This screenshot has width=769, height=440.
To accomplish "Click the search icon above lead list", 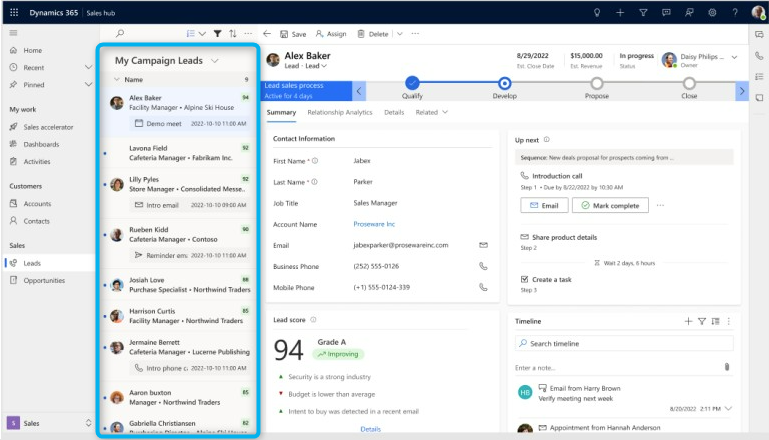I will click(x=120, y=33).
